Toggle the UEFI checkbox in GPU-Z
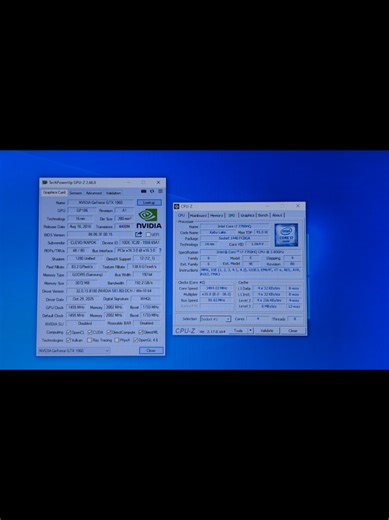This screenshot has width=389, height=520. [149, 235]
